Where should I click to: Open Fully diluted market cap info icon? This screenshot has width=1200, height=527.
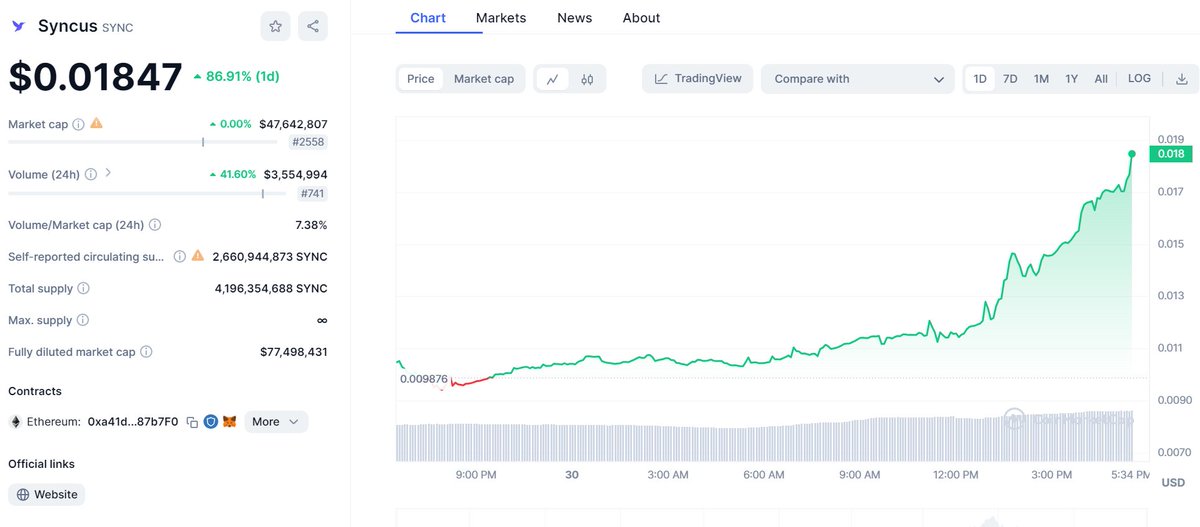tap(146, 352)
